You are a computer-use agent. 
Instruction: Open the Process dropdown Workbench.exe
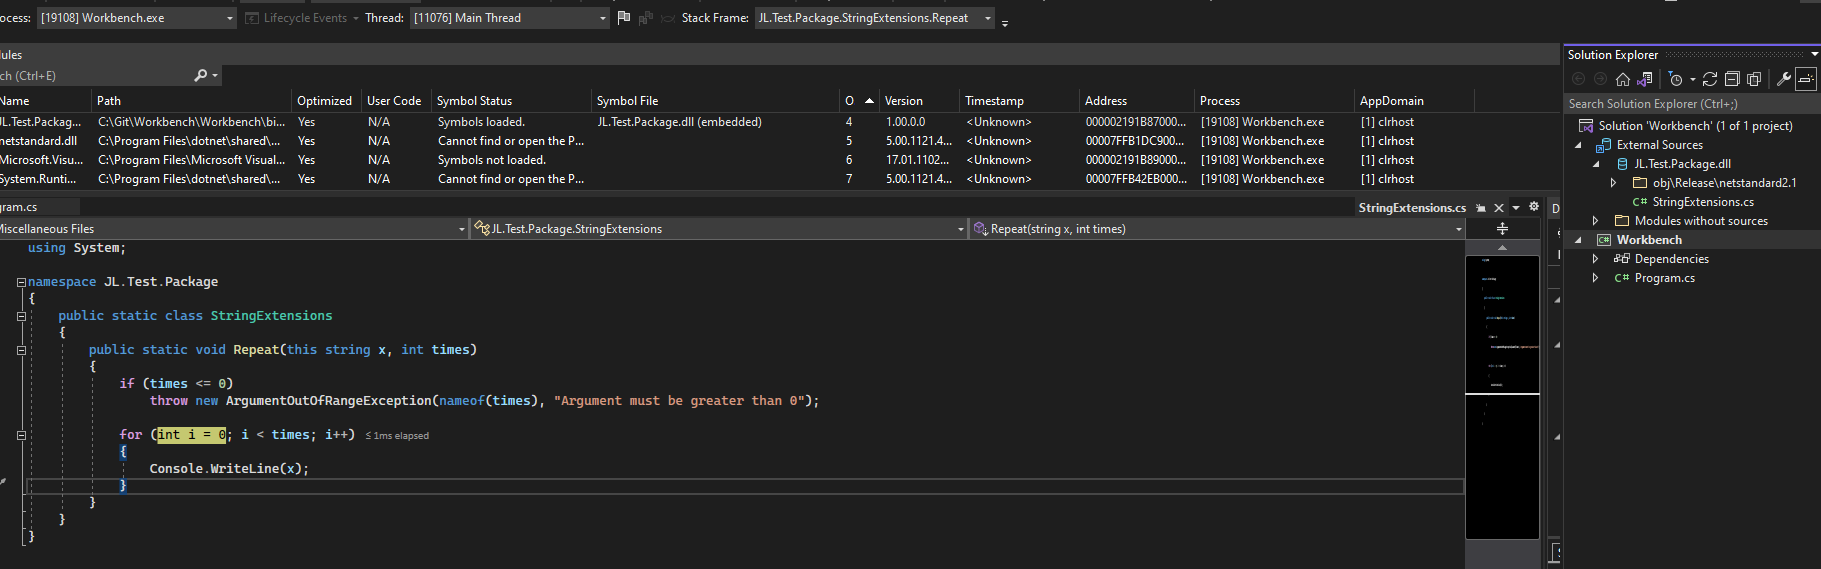(136, 18)
